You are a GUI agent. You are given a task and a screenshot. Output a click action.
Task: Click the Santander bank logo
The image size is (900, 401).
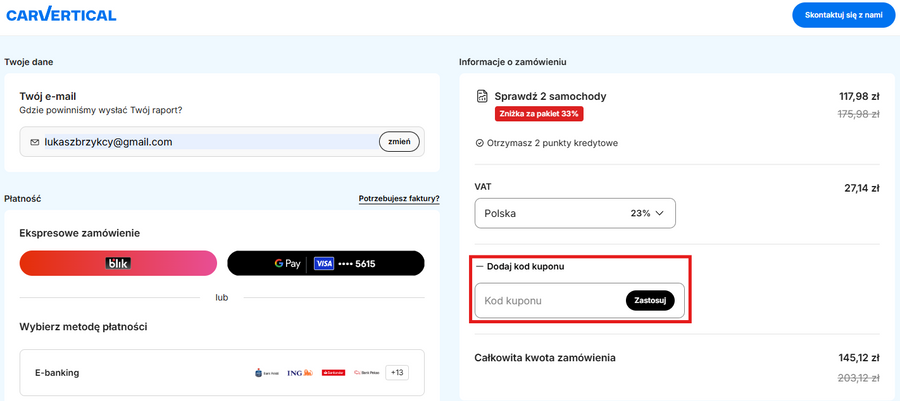[x=333, y=373]
